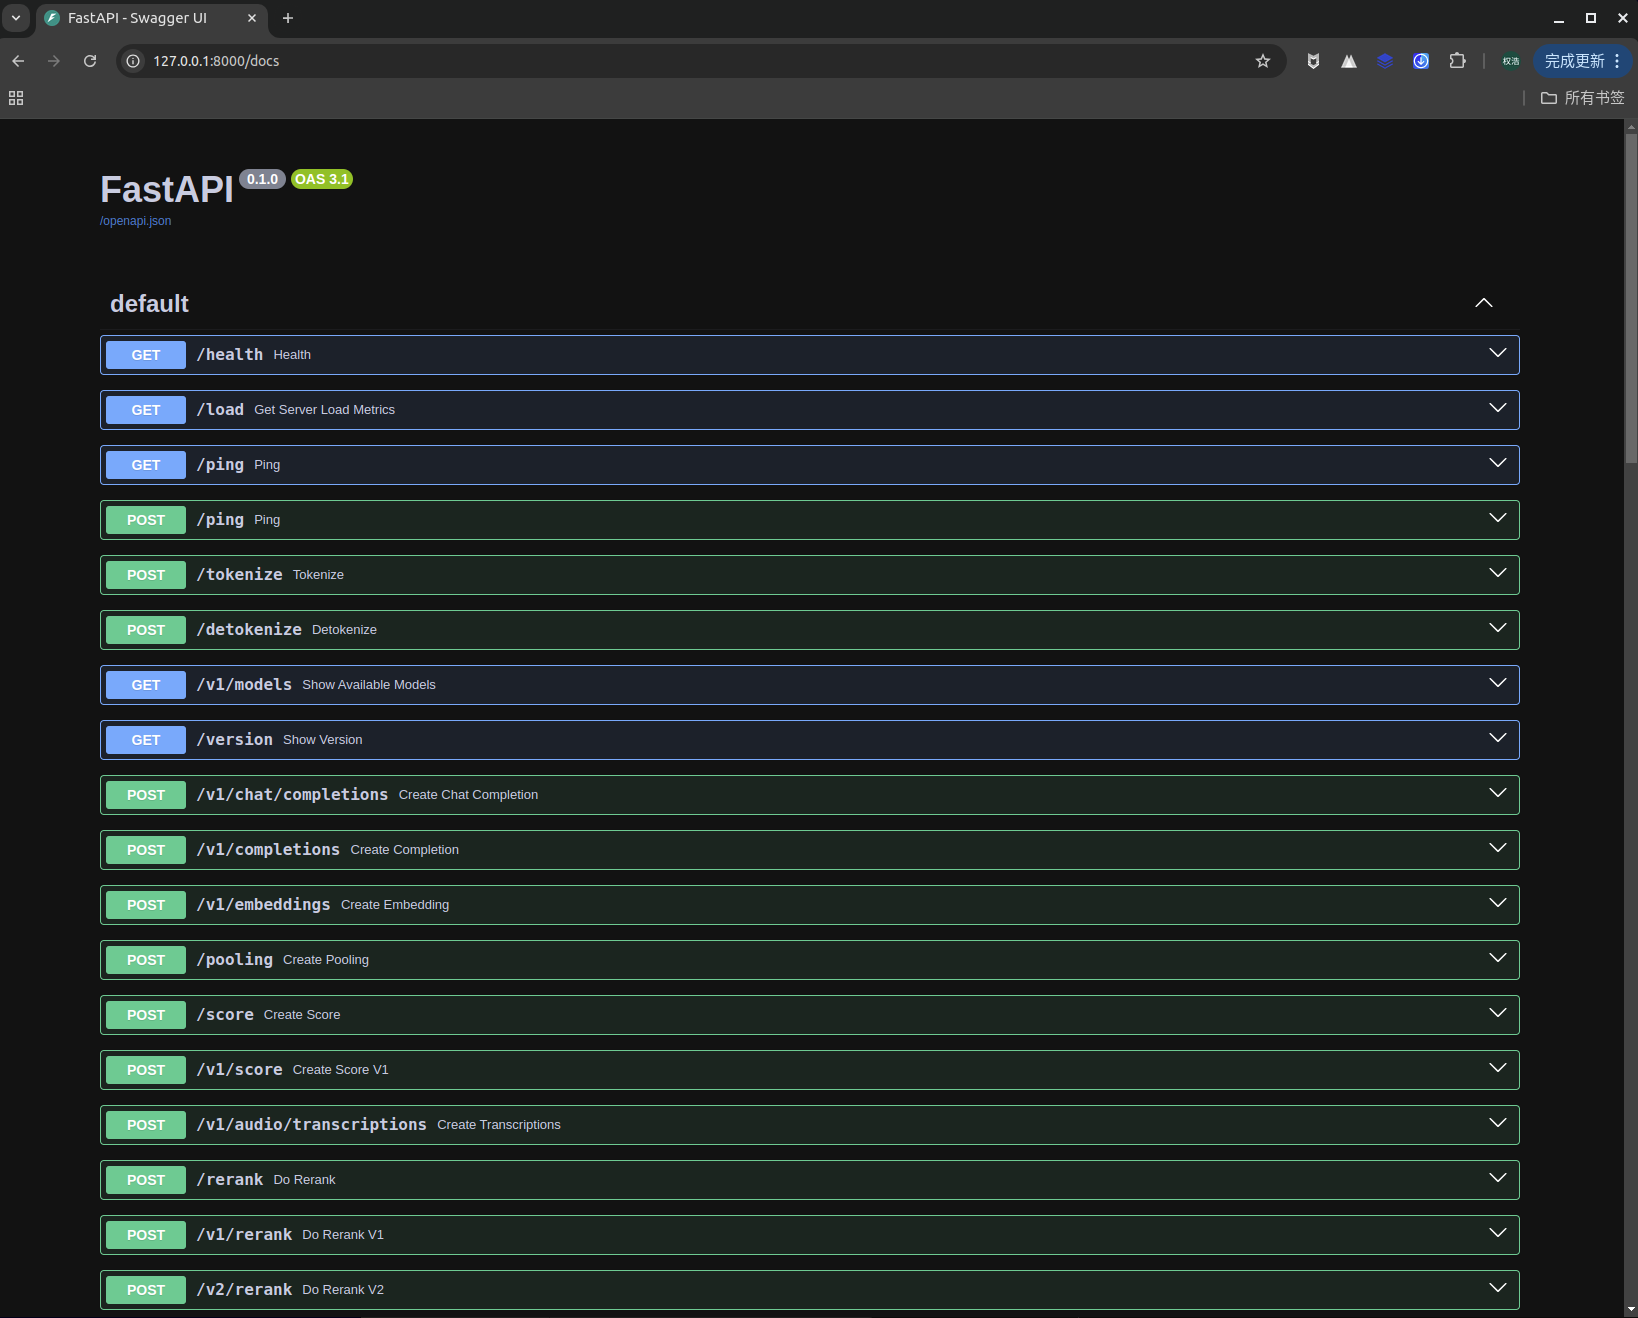Click the POST badge for /score
Image resolution: width=1638 pixels, height=1318 pixels.
146,1015
